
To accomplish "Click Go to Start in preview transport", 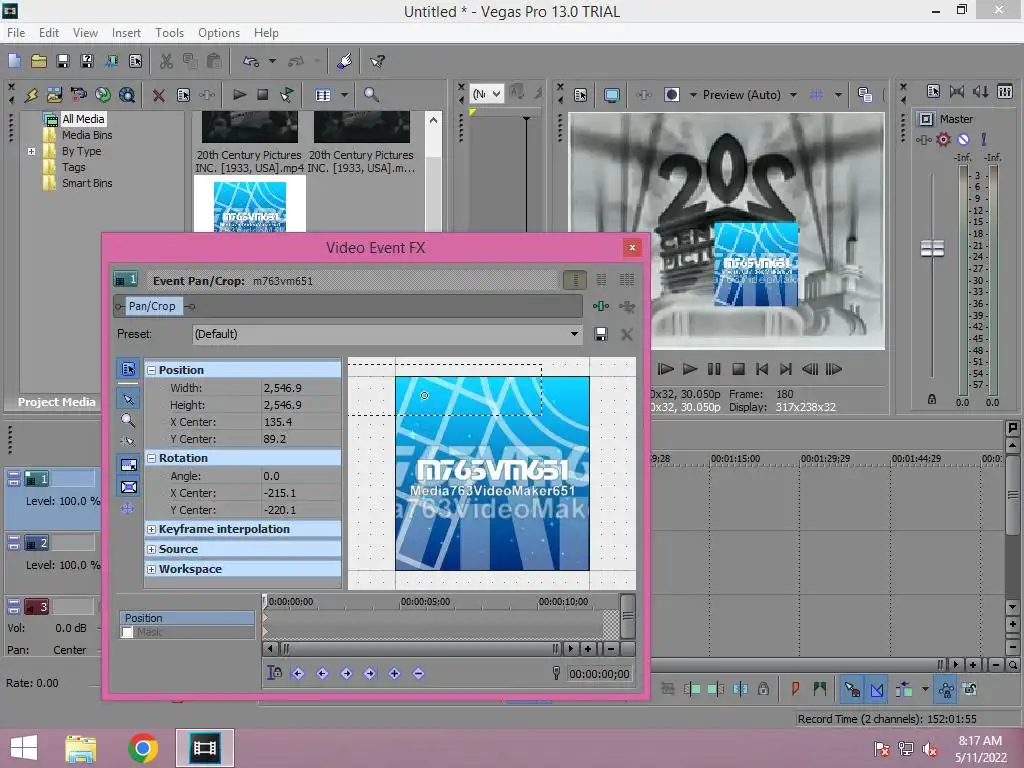I will [x=761, y=369].
